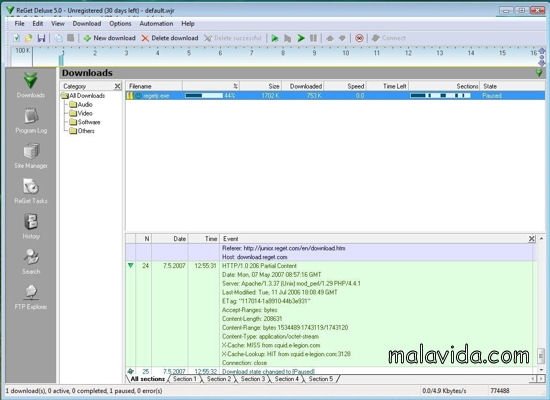Sort downloads by Size column

[260, 86]
